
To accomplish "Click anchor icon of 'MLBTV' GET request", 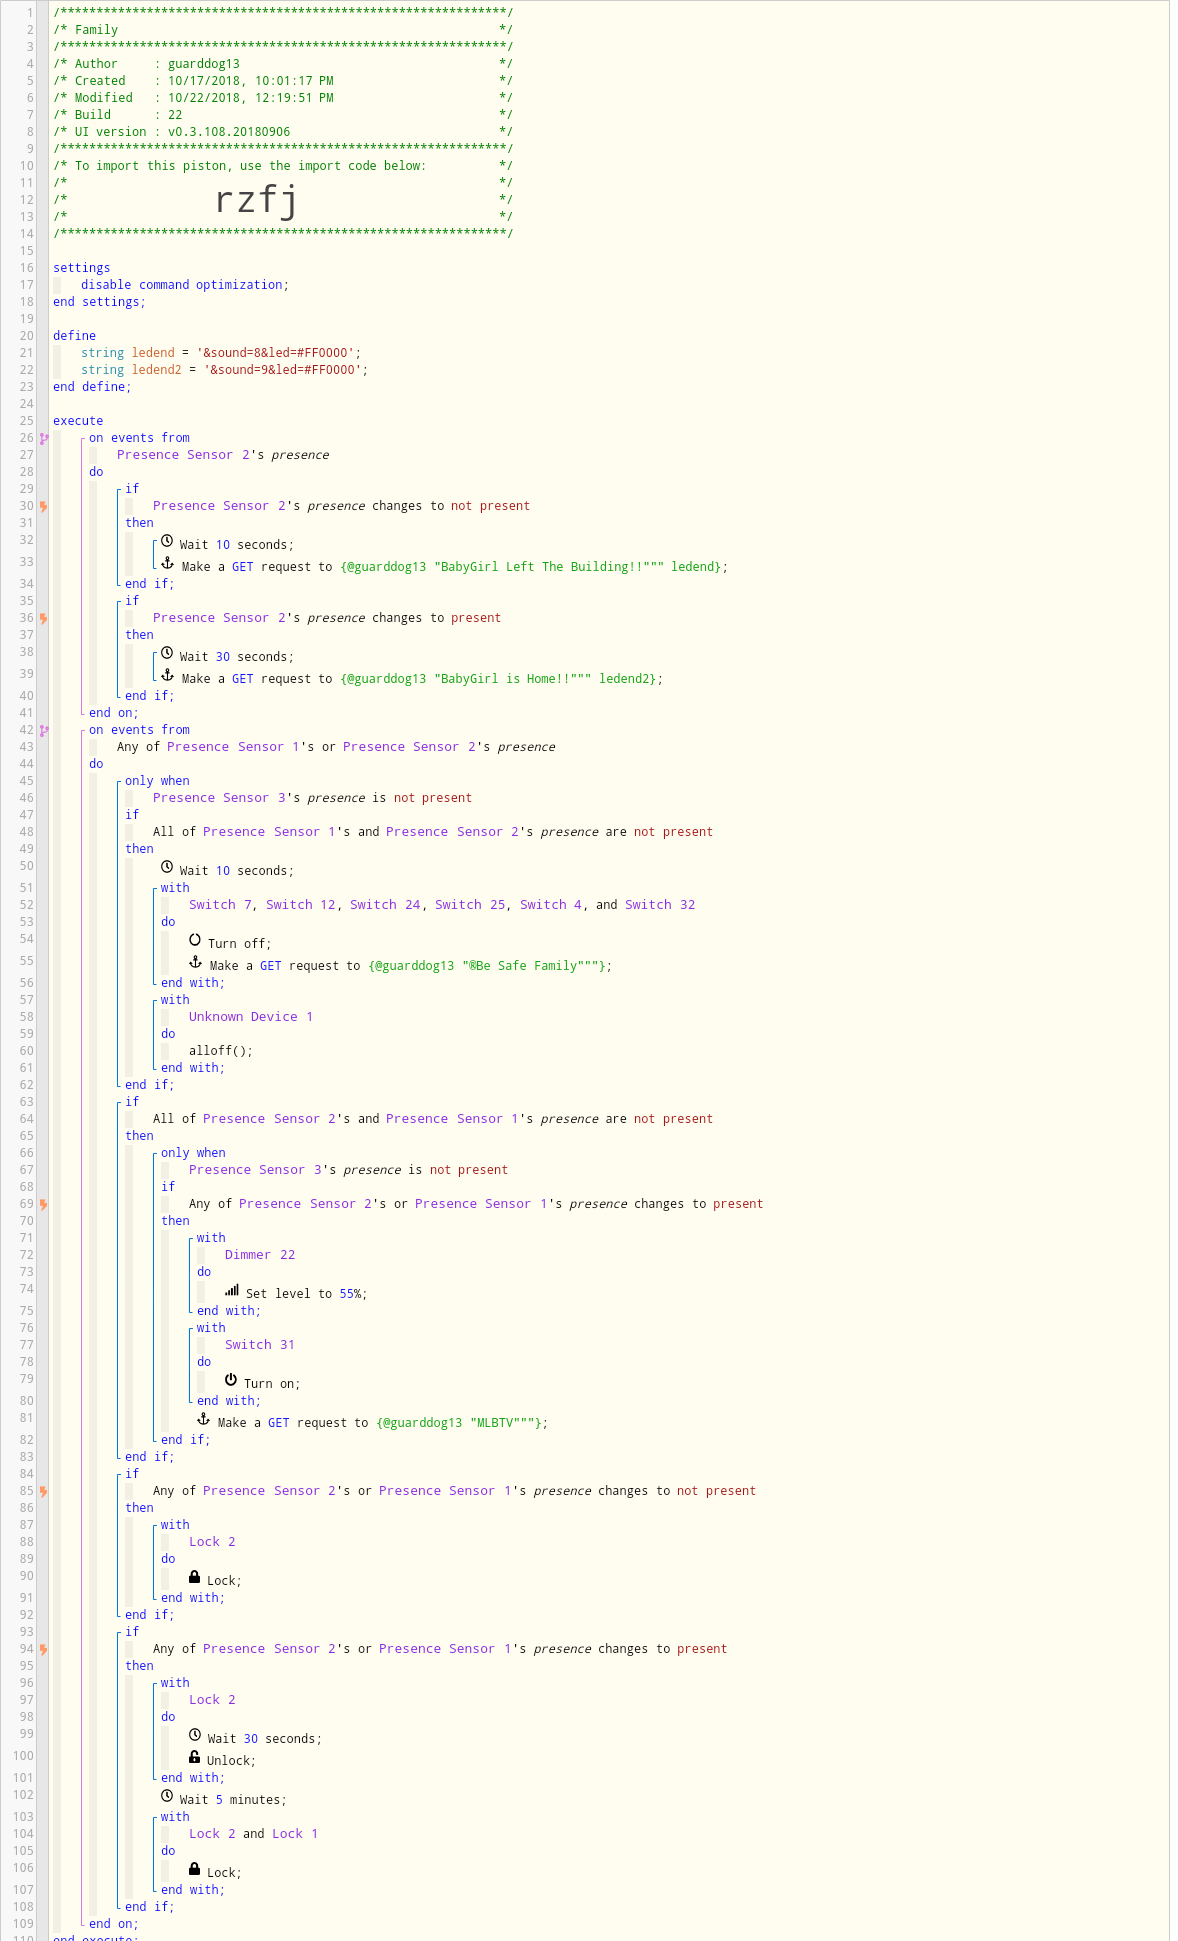I will [x=204, y=1419].
